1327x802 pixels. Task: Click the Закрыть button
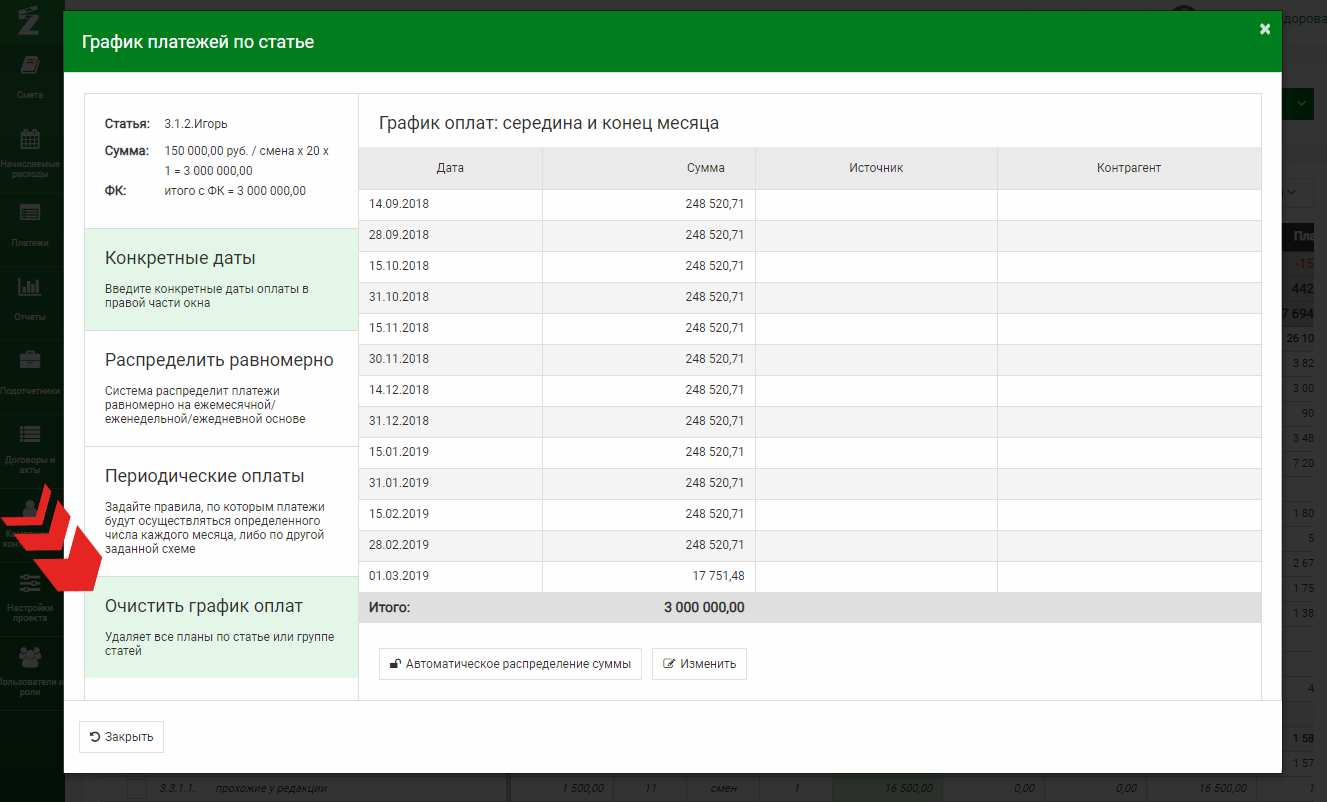(x=121, y=737)
